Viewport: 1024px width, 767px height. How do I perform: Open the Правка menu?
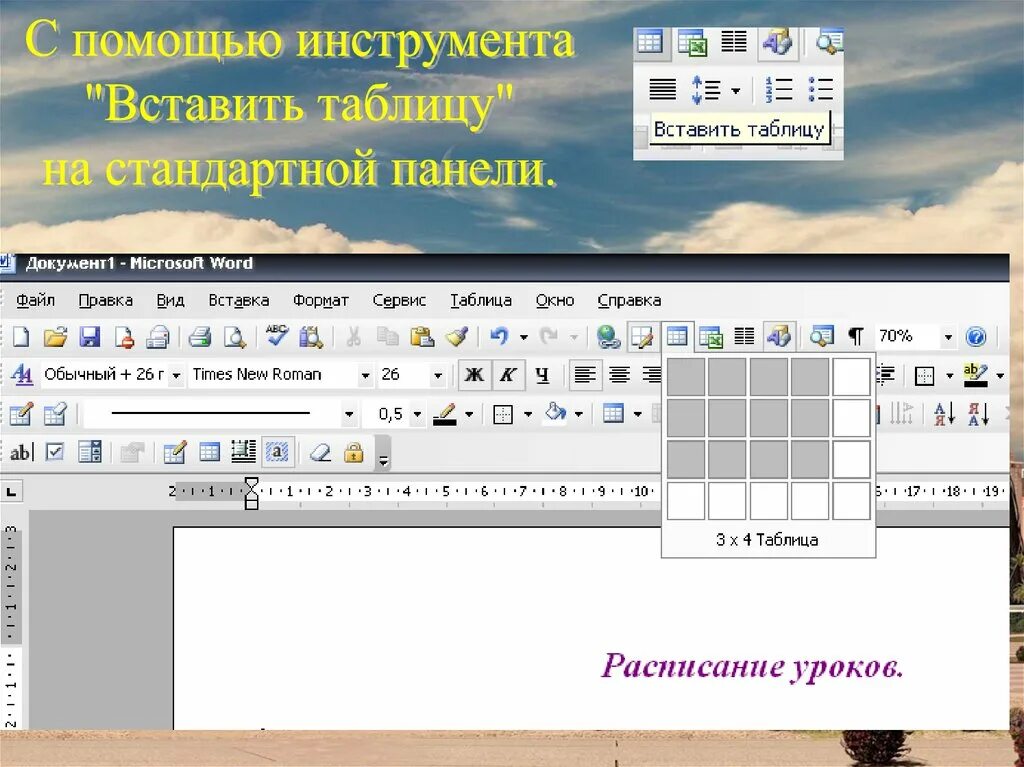(106, 300)
